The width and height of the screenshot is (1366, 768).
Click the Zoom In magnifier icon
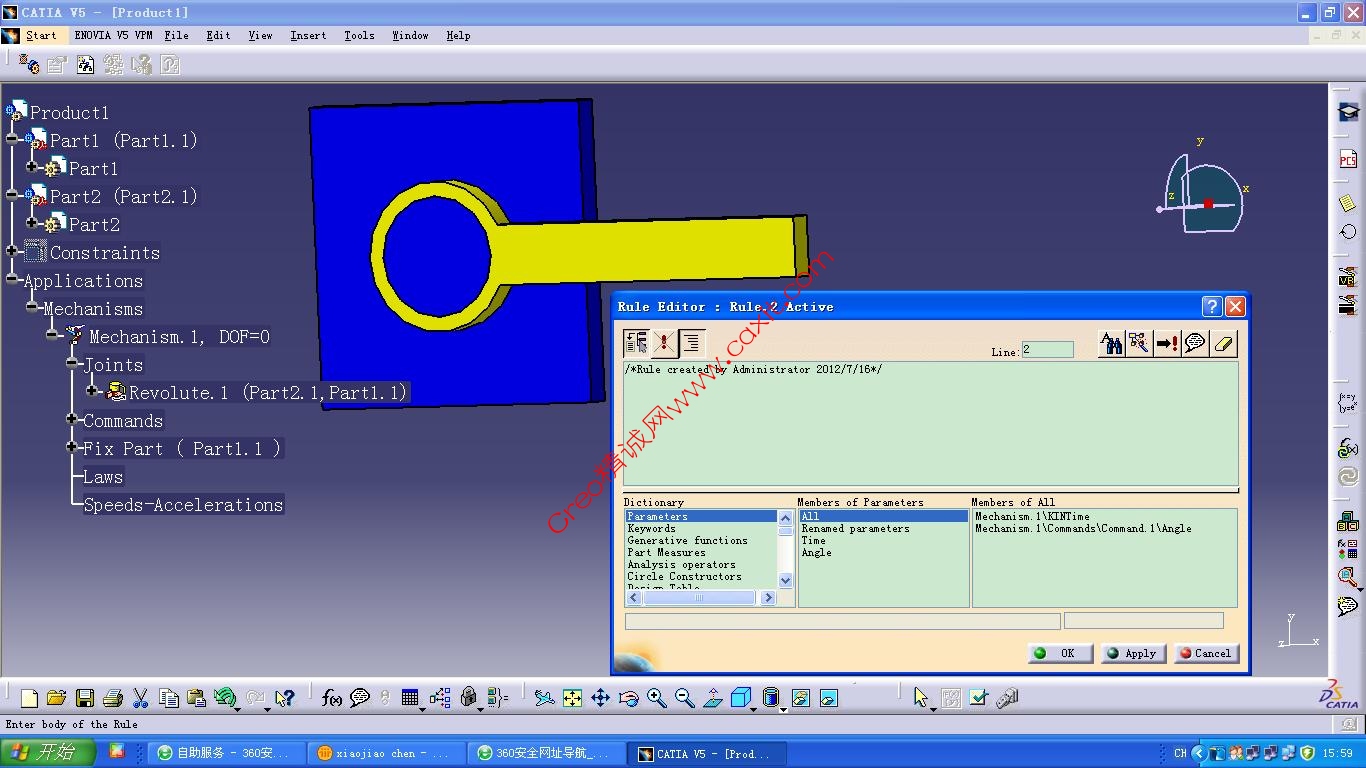(x=656, y=698)
